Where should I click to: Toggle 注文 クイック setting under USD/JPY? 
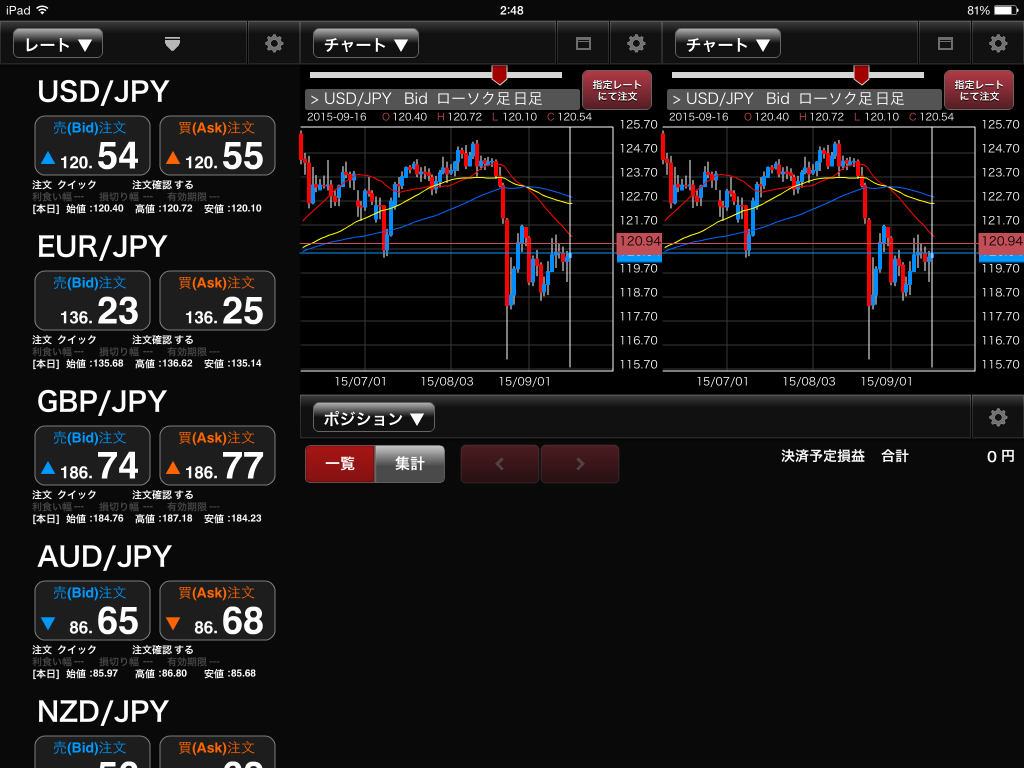coord(65,185)
